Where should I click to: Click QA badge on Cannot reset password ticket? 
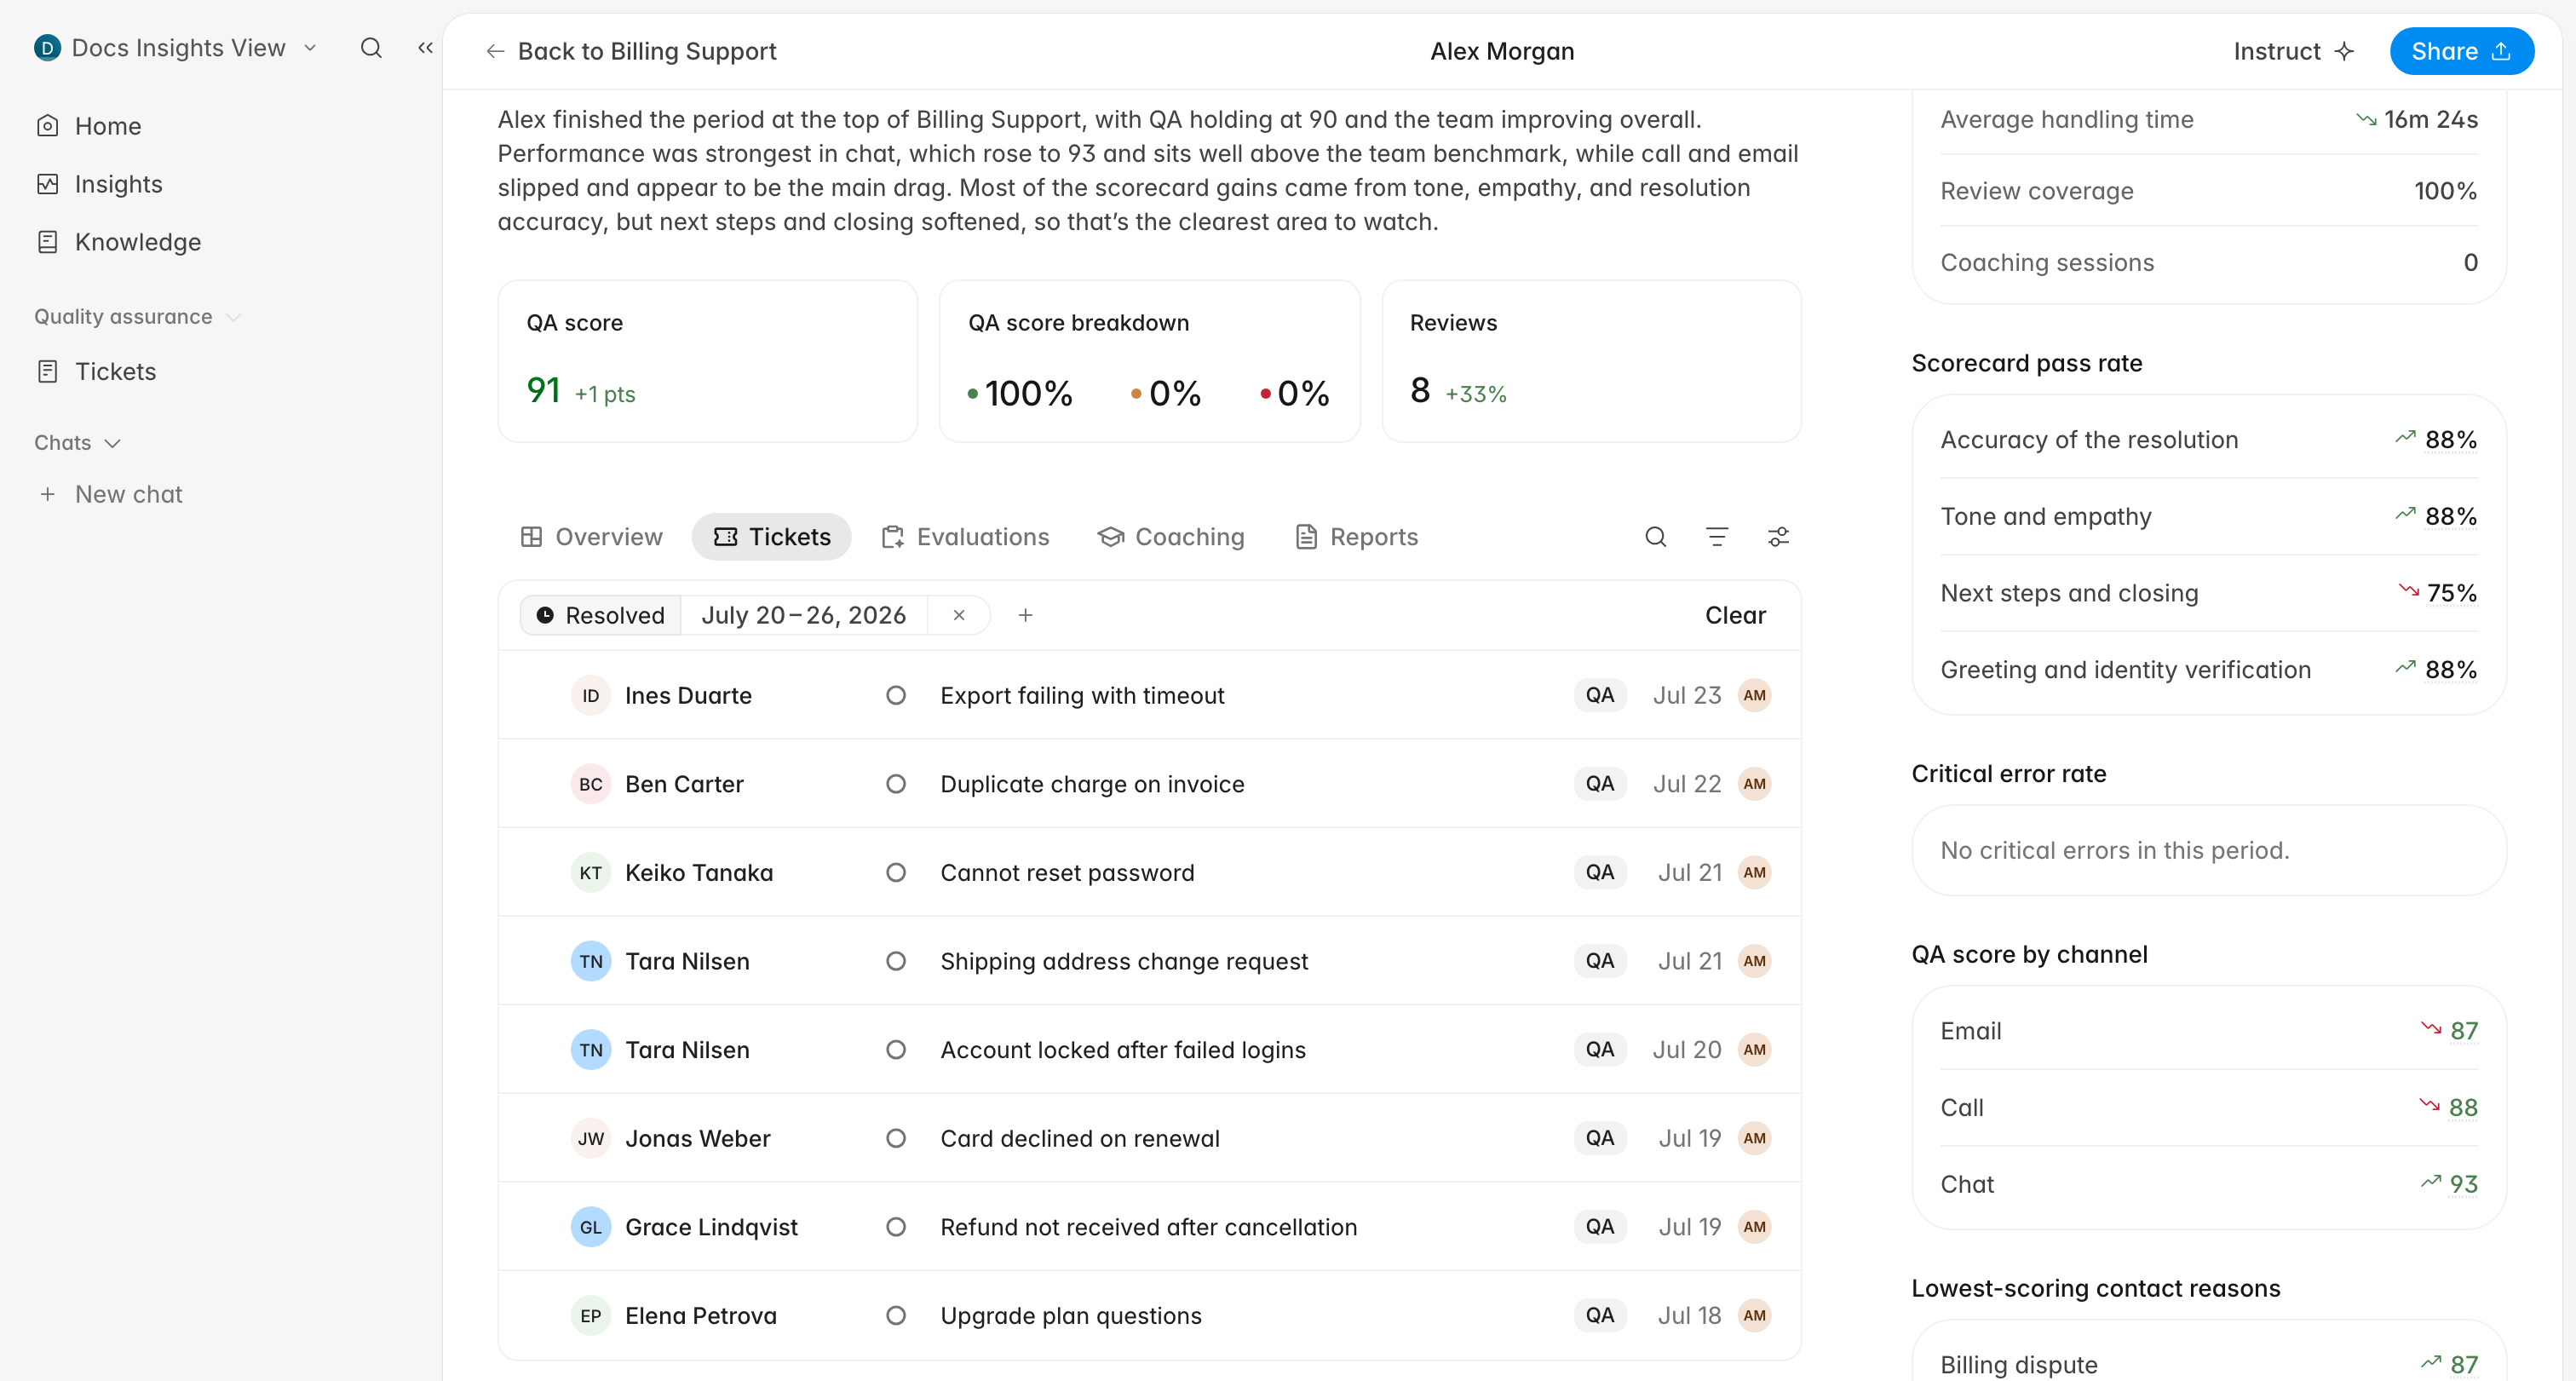pos(1600,872)
